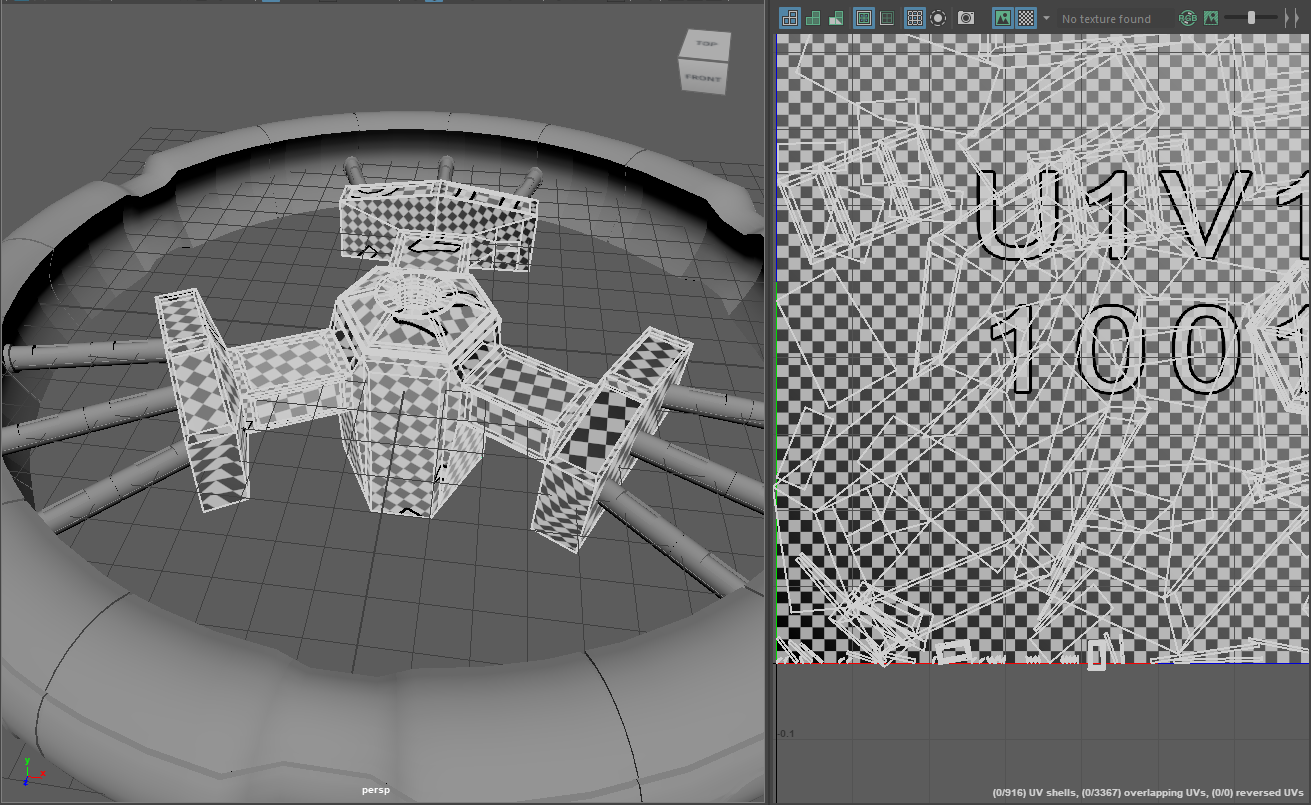Toggle RGB channel display icon
Screen dimensions: 1311x805
[x=1188, y=18]
